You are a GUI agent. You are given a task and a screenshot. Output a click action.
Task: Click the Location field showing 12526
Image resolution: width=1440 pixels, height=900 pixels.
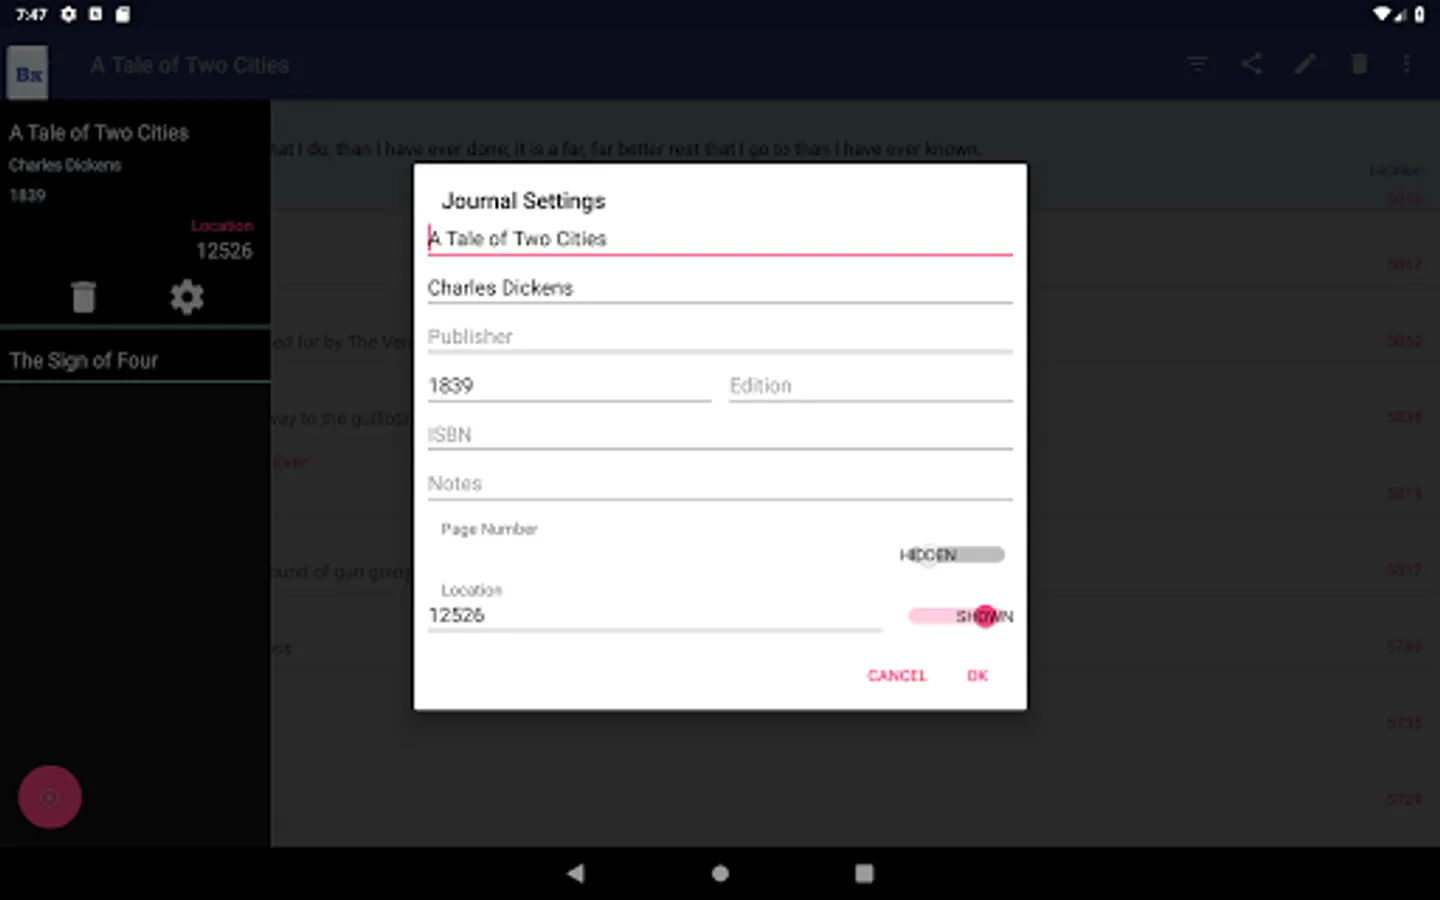point(655,616)
